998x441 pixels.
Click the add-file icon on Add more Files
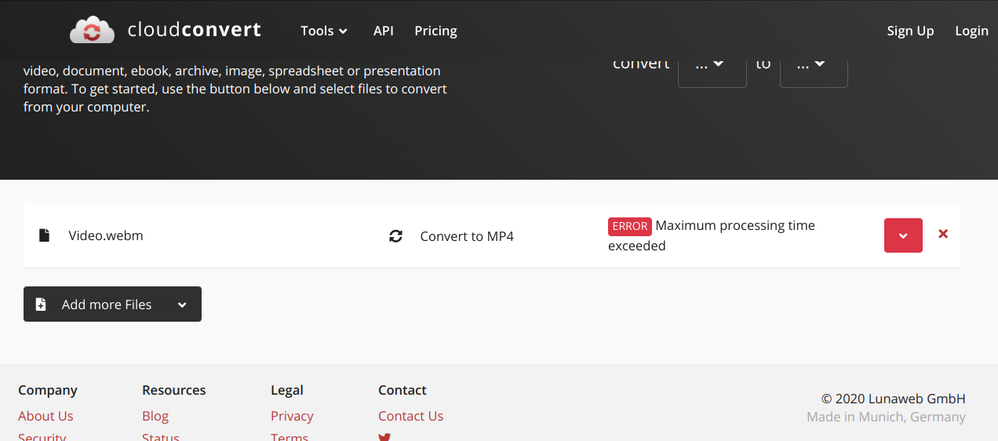(x=41, y=304)
